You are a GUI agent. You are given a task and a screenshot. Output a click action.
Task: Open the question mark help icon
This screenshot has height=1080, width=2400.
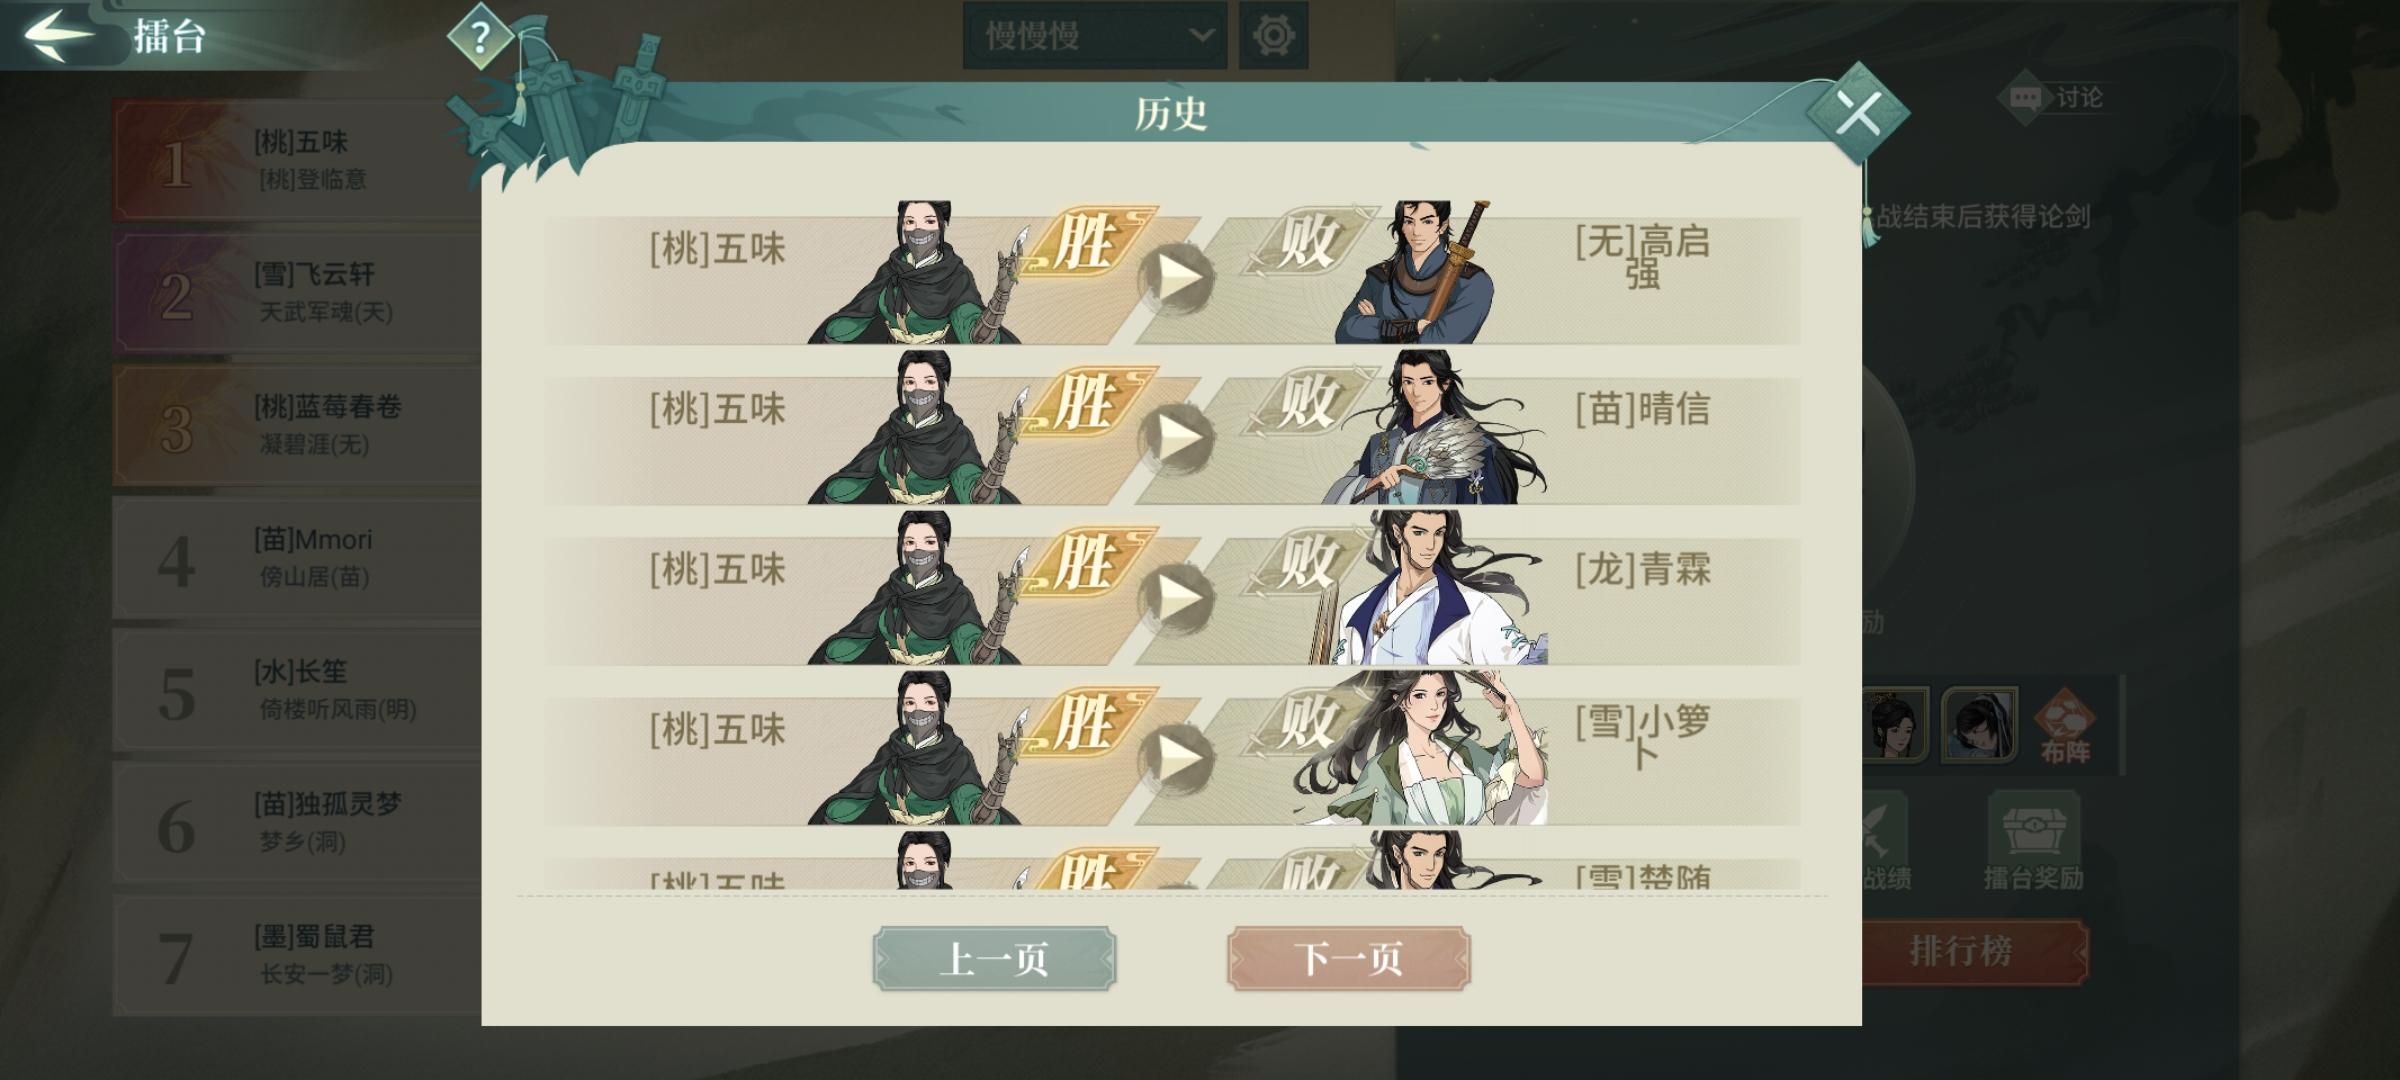(480, 38)
